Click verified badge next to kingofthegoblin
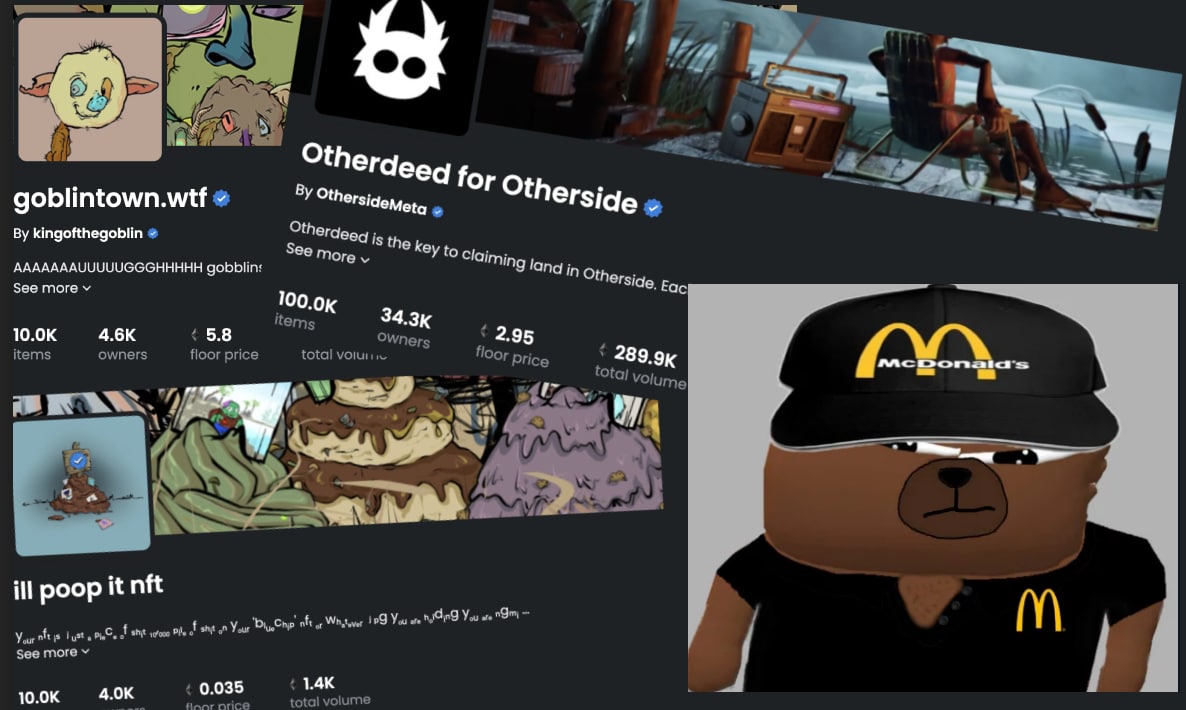 tap(153, 234)
